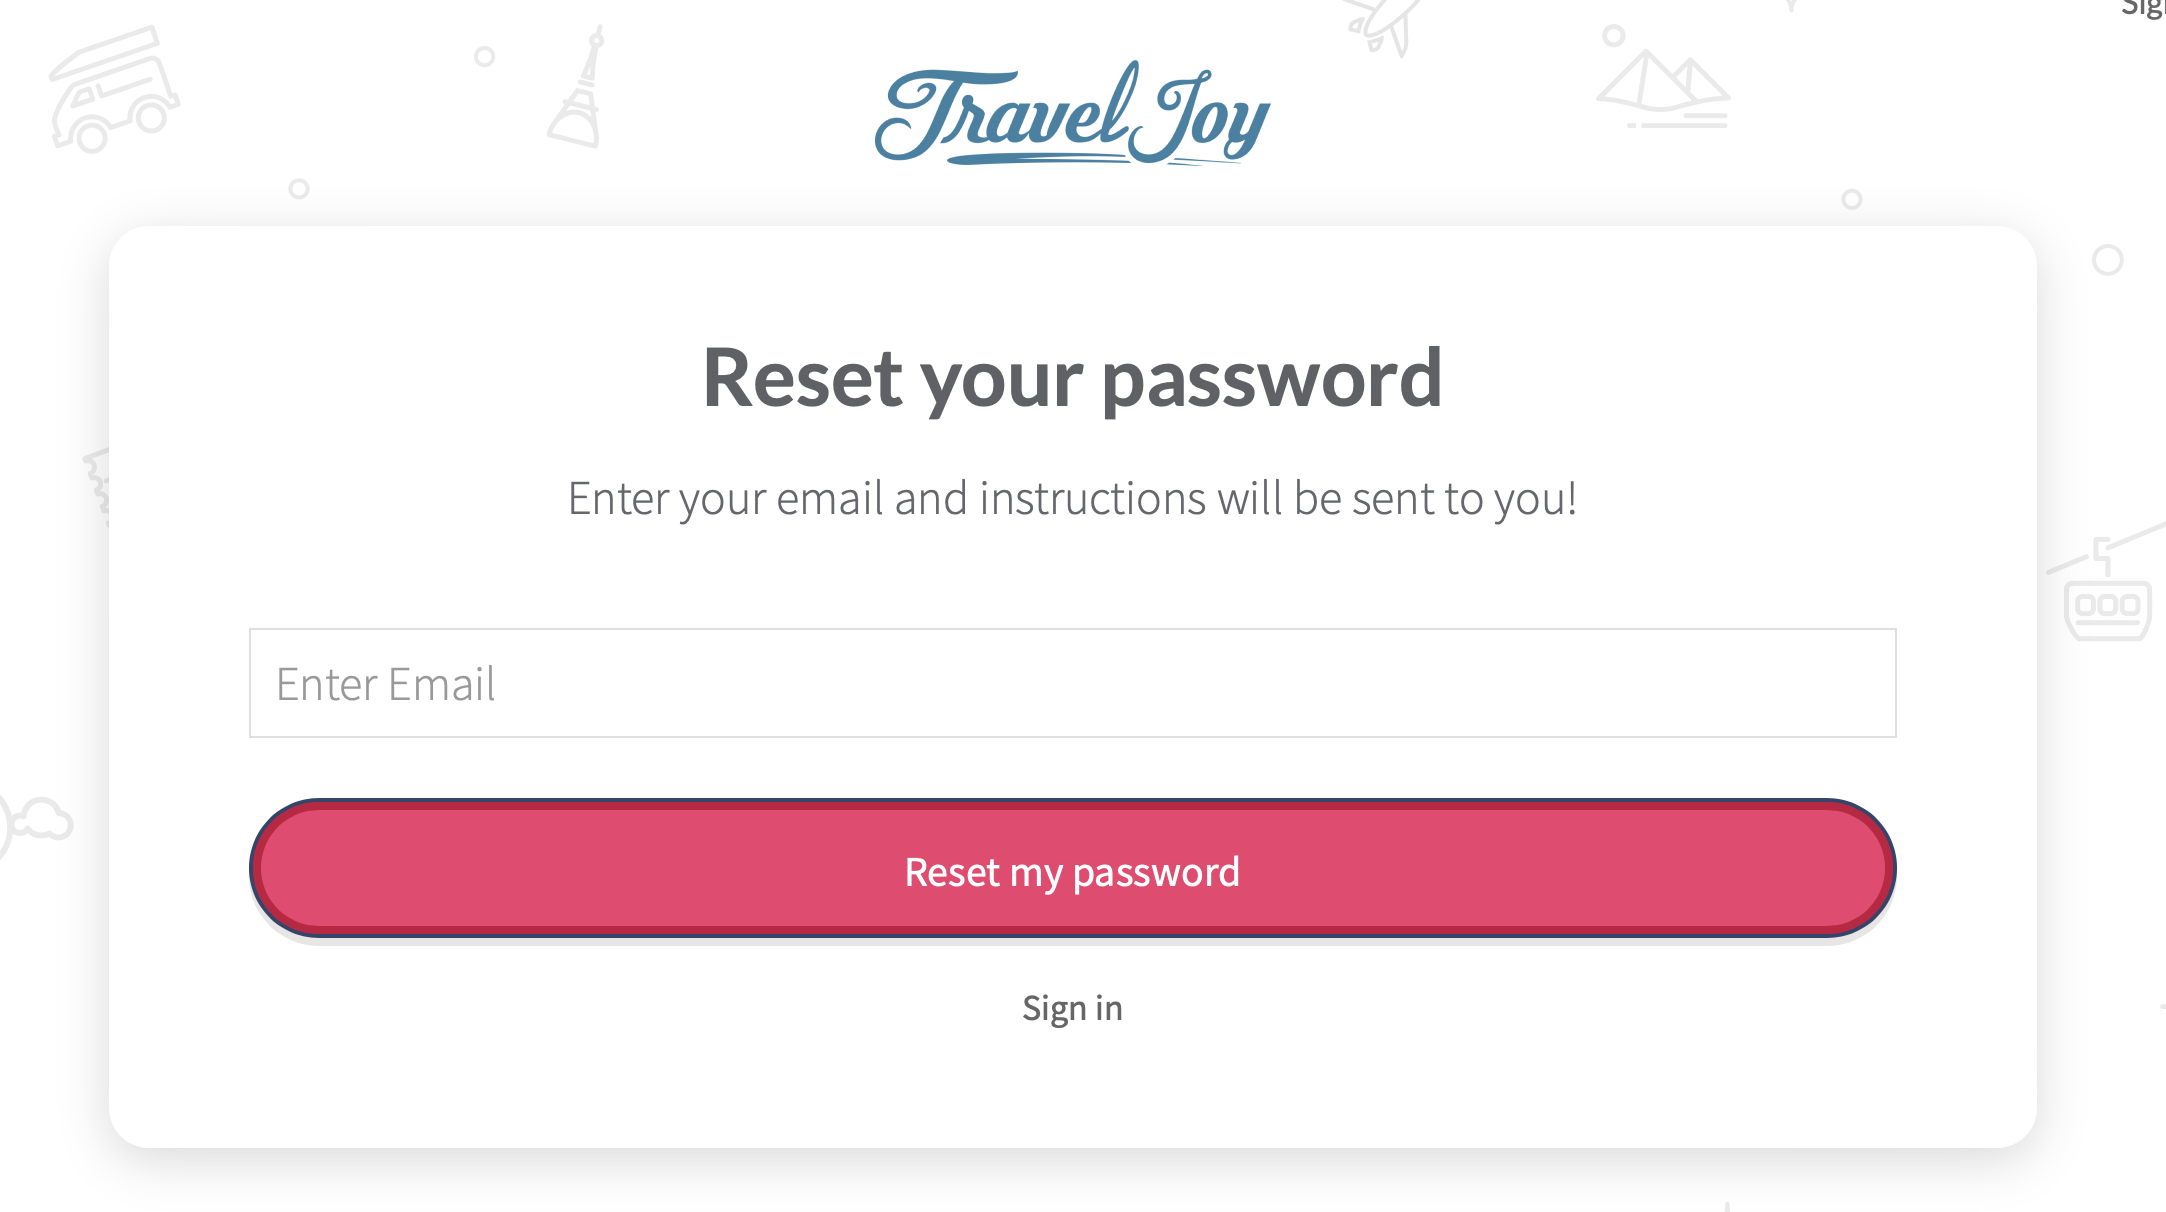
Task: Click the small circle left of Eiffel Tower
Action: tap(485, 56)
